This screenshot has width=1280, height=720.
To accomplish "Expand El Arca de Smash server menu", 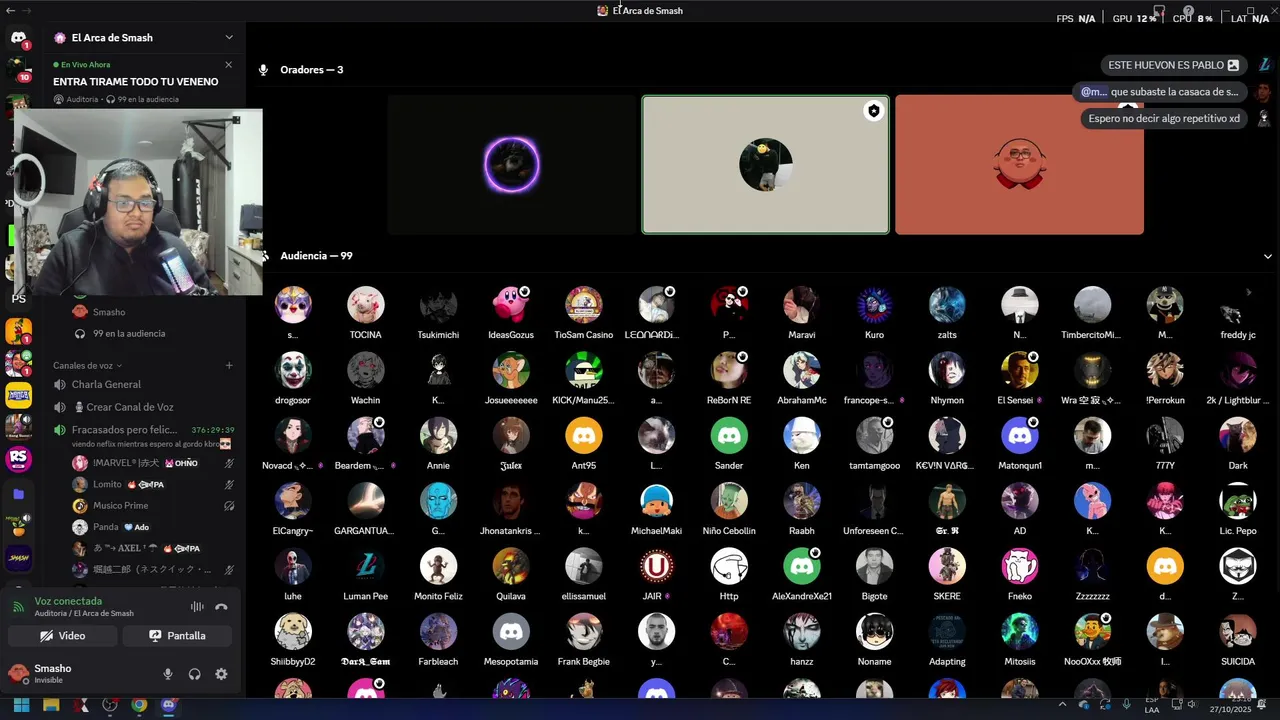I will click(229, 38).
